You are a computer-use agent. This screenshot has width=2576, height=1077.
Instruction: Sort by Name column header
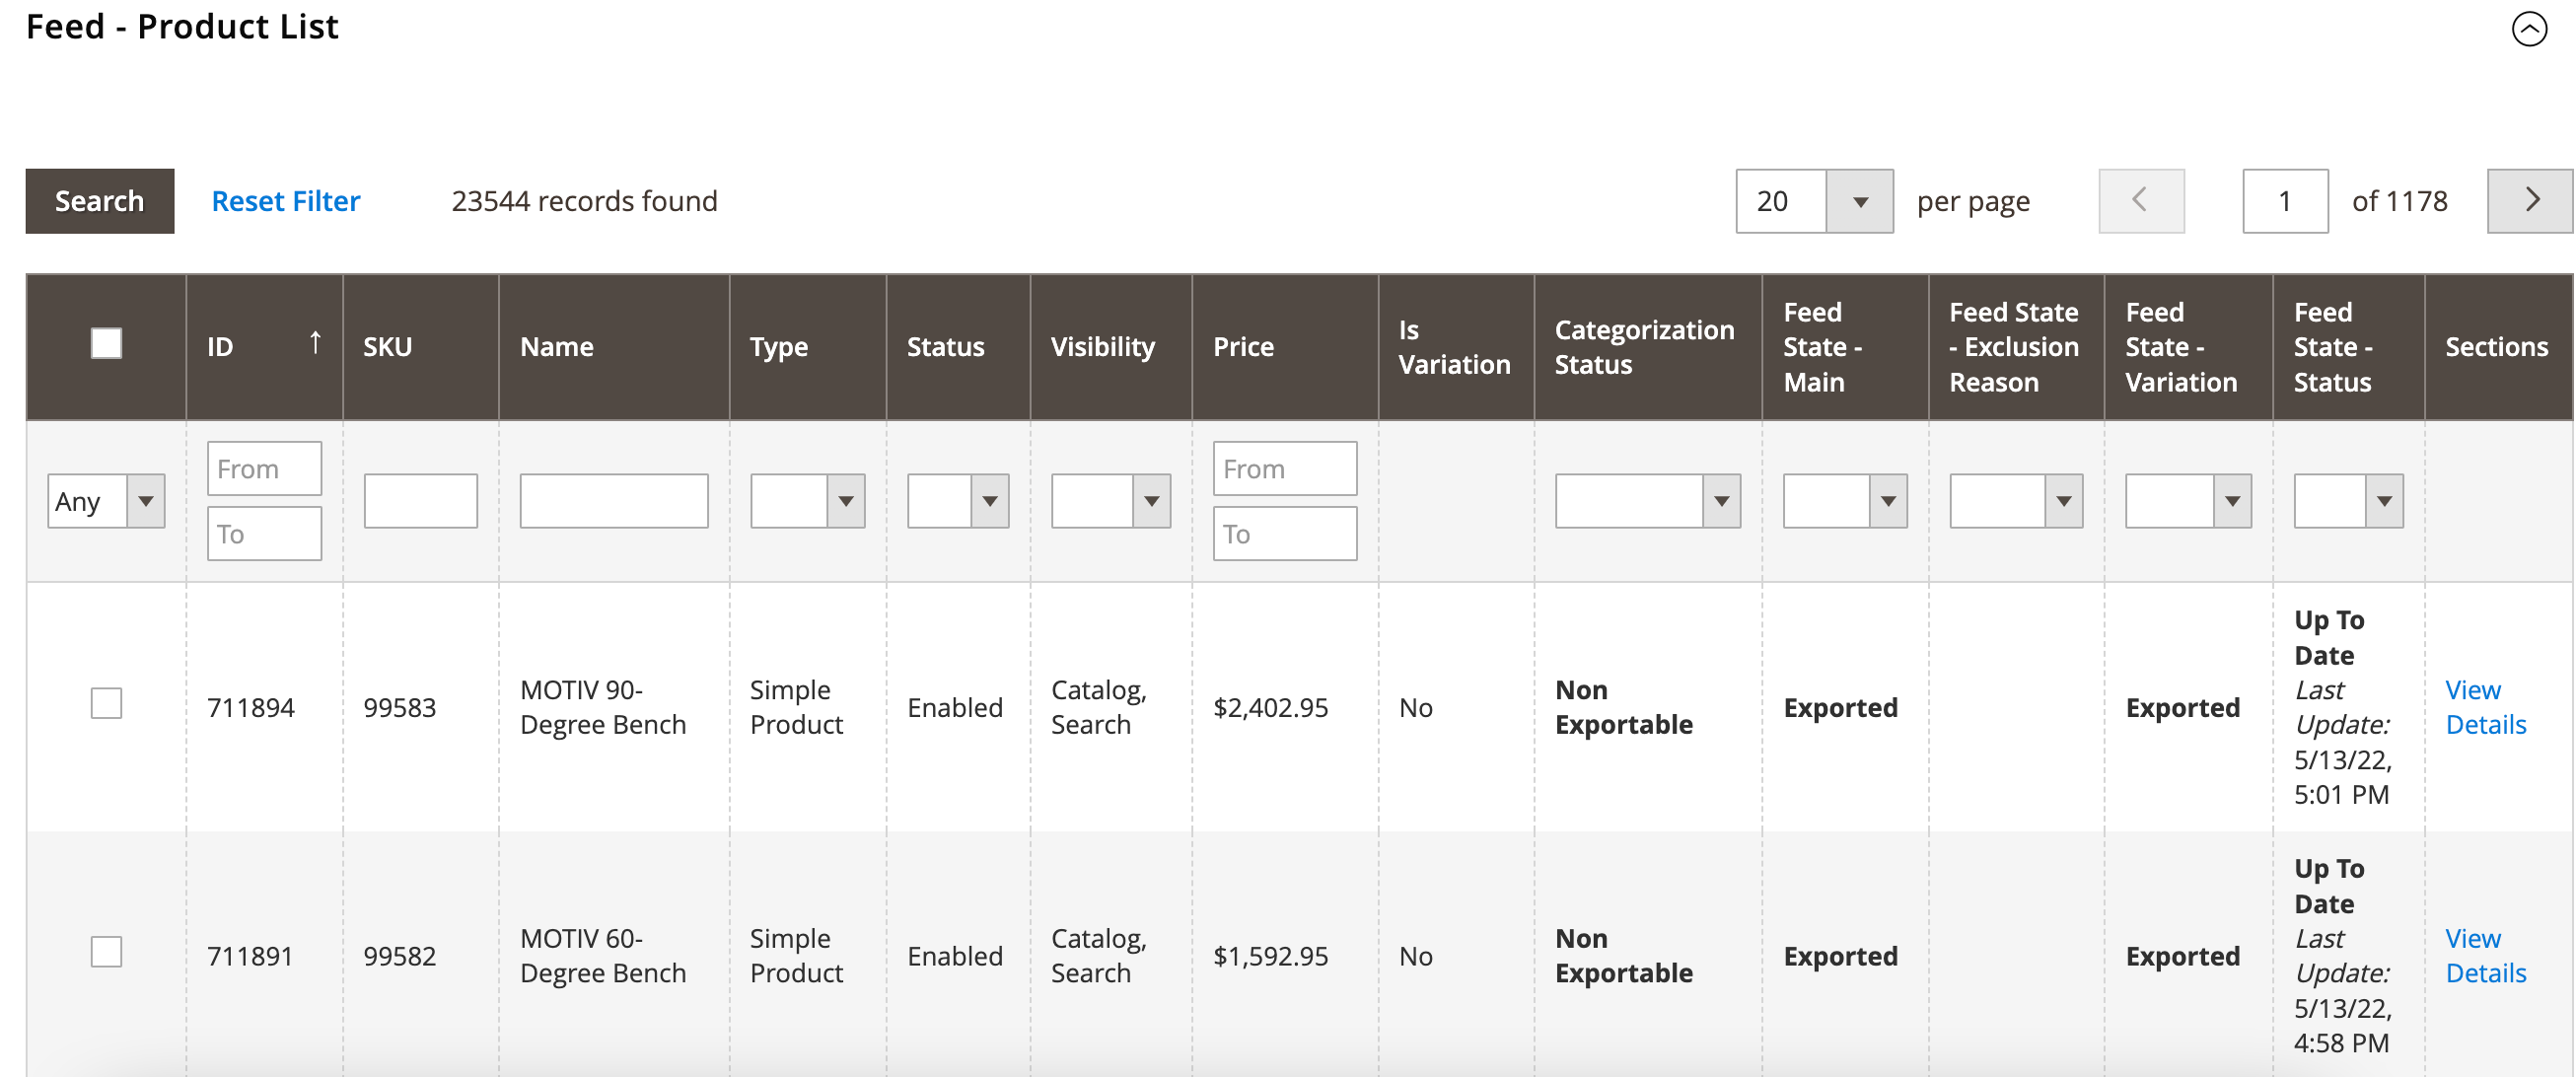(614, 347)
